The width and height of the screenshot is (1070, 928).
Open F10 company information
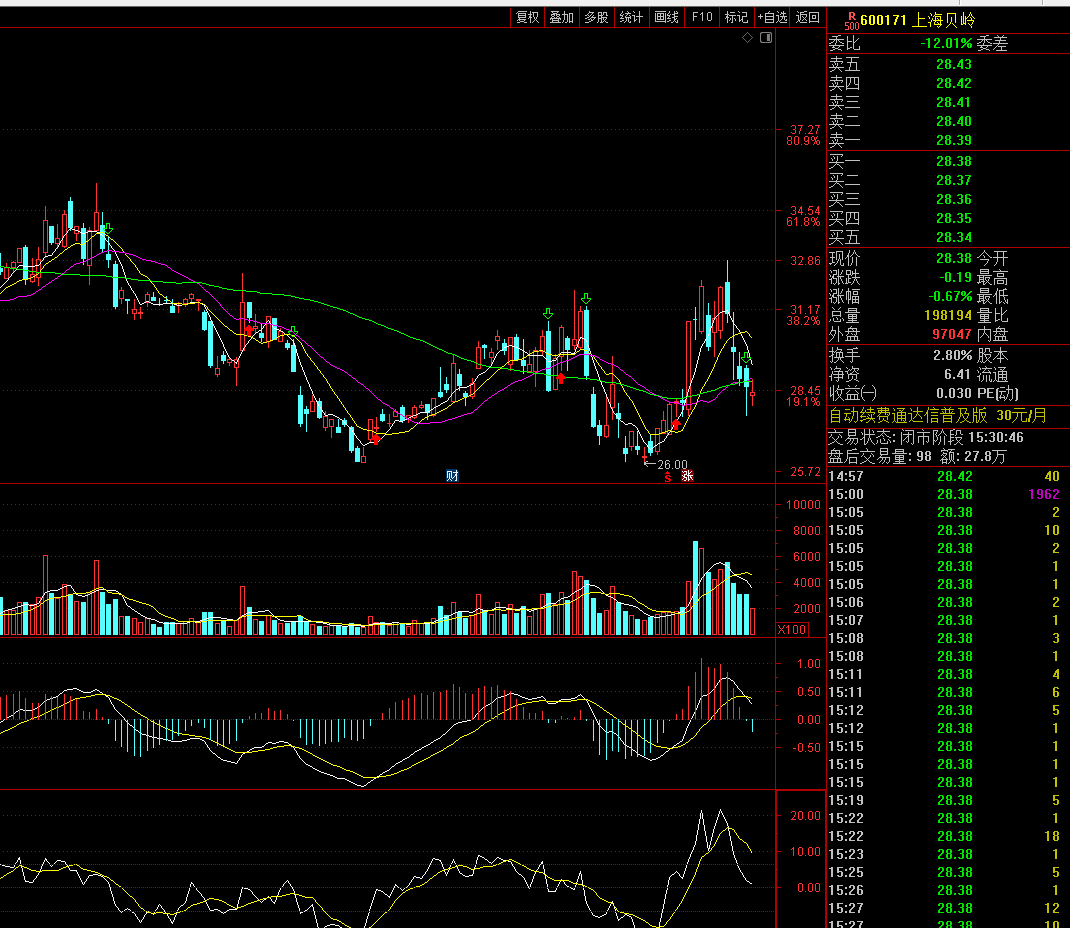[702, 17]
